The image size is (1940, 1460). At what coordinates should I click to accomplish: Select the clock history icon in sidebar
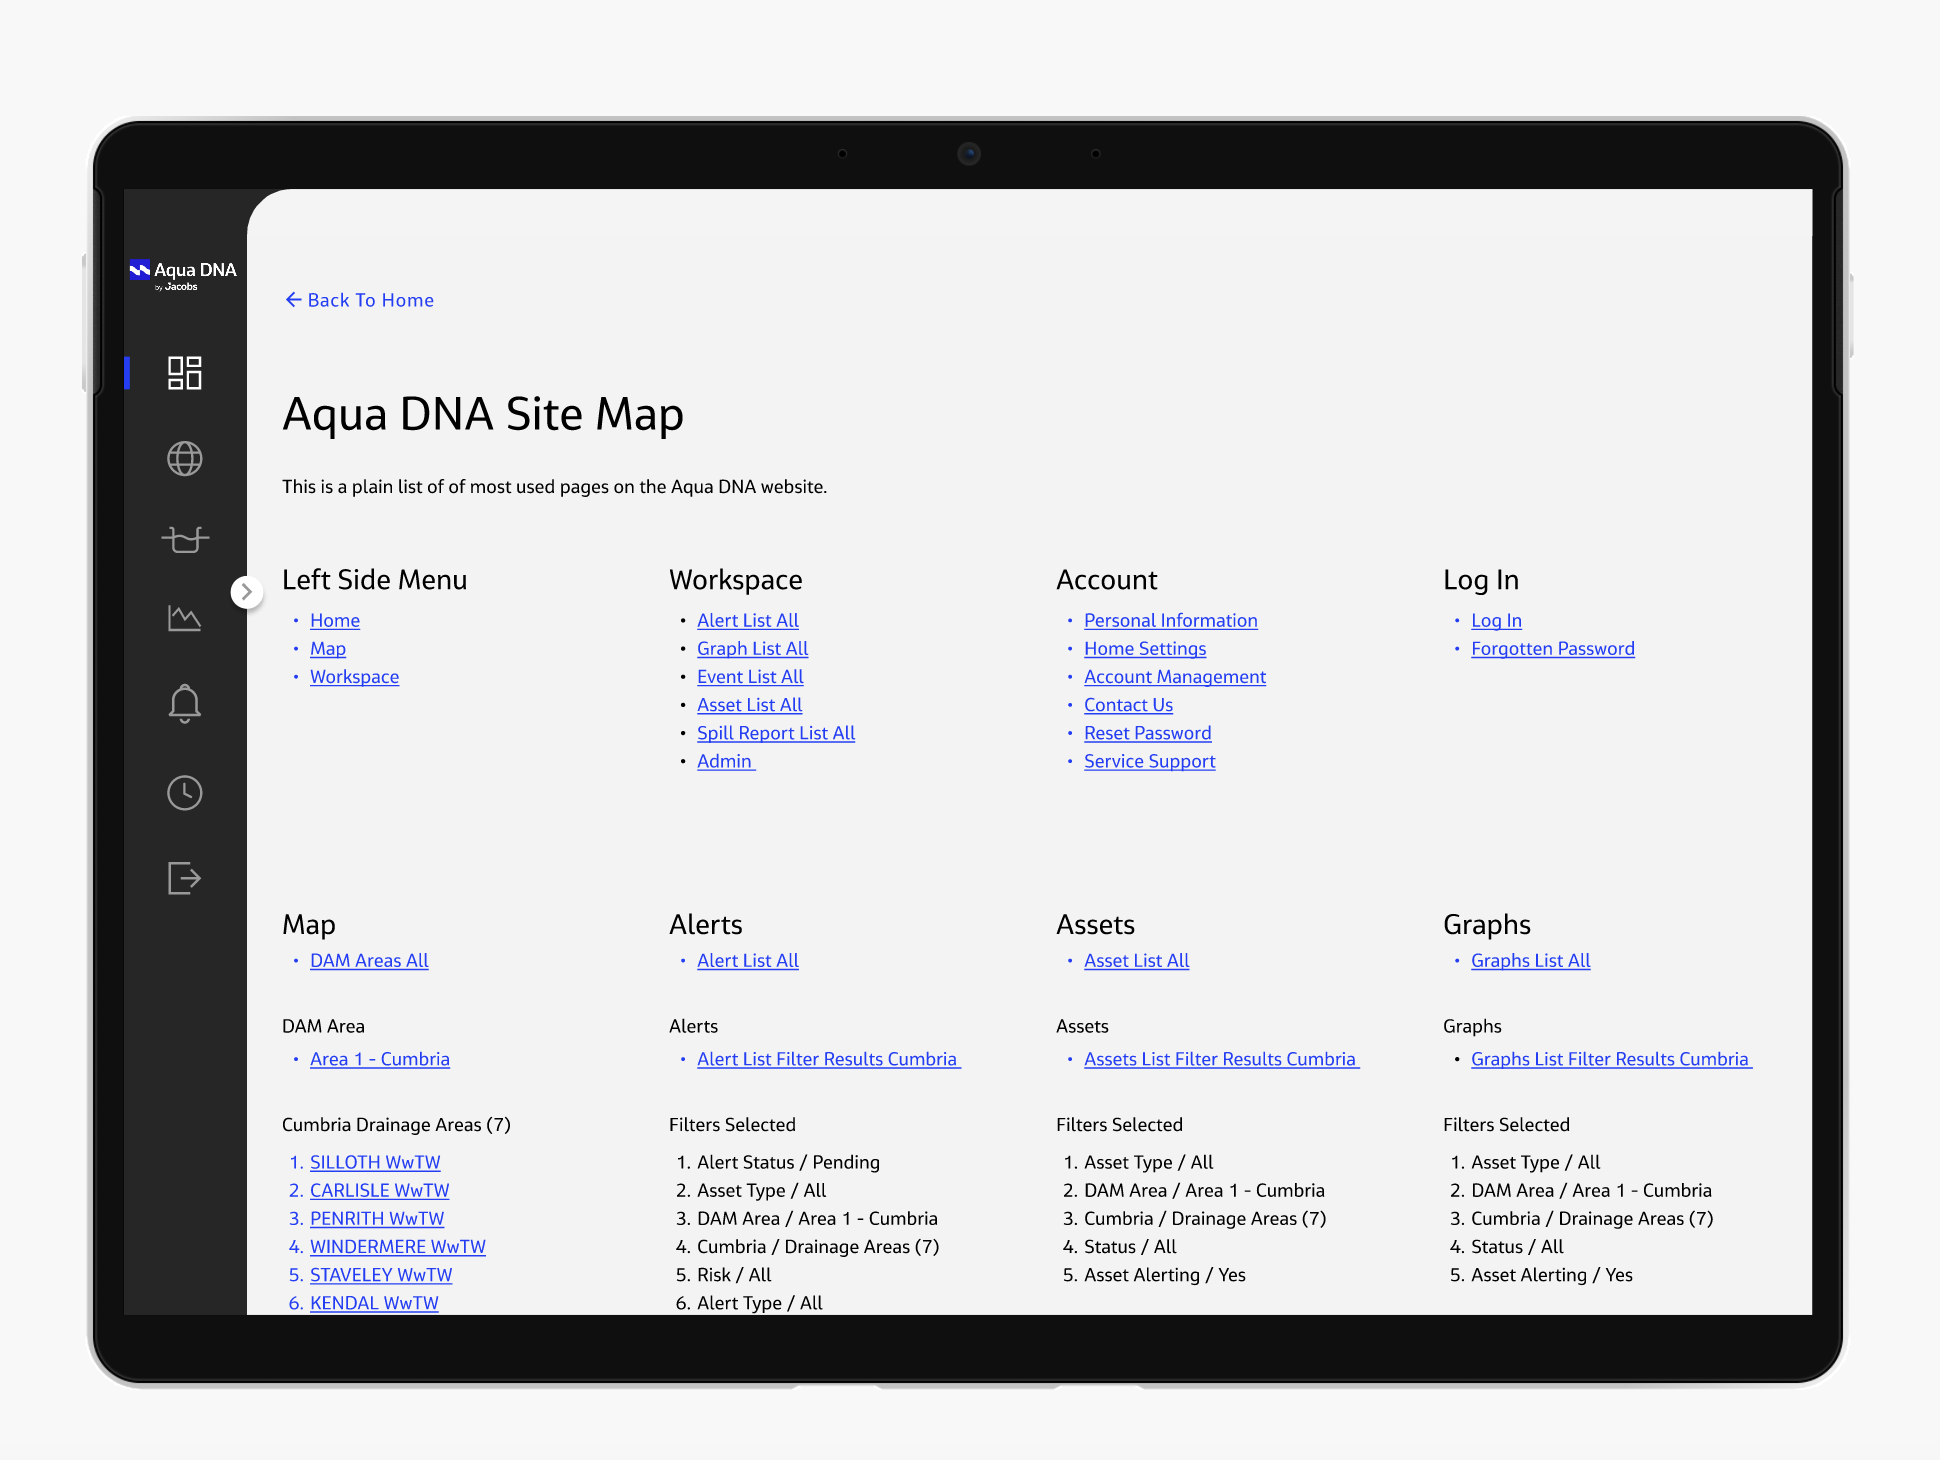[x=185, y=793]
